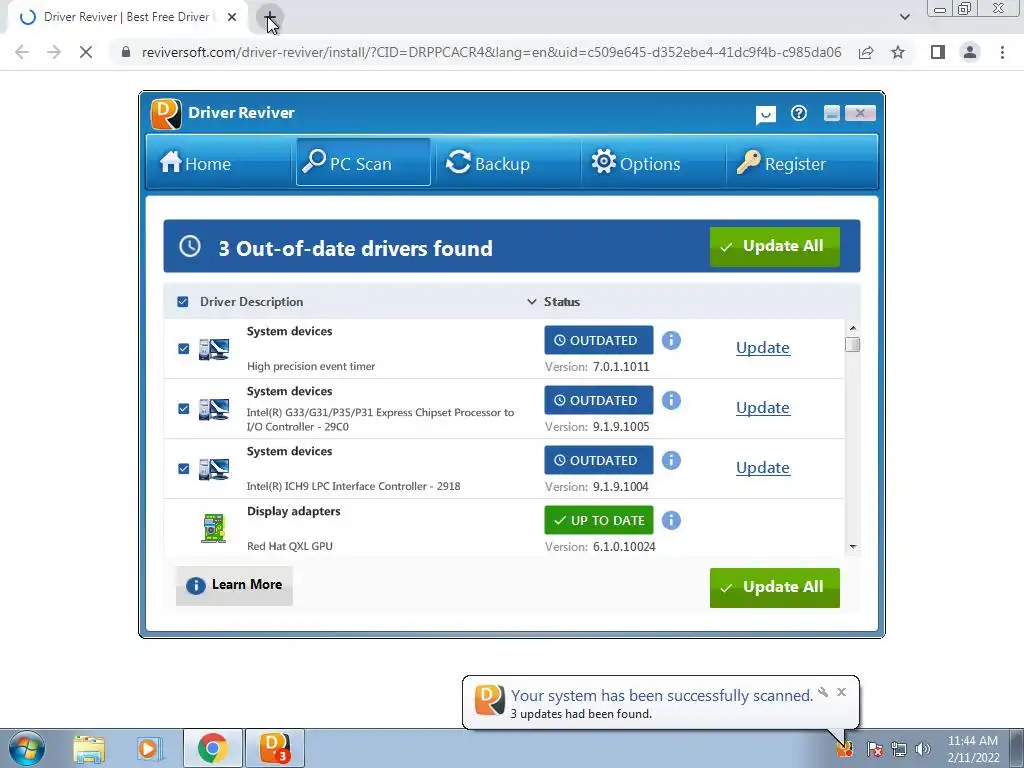The height and width of the screenshot is (768, 1024).
Task: Click the taskbar clock showing 11:44 AM
Action: [x=973, y=749]
